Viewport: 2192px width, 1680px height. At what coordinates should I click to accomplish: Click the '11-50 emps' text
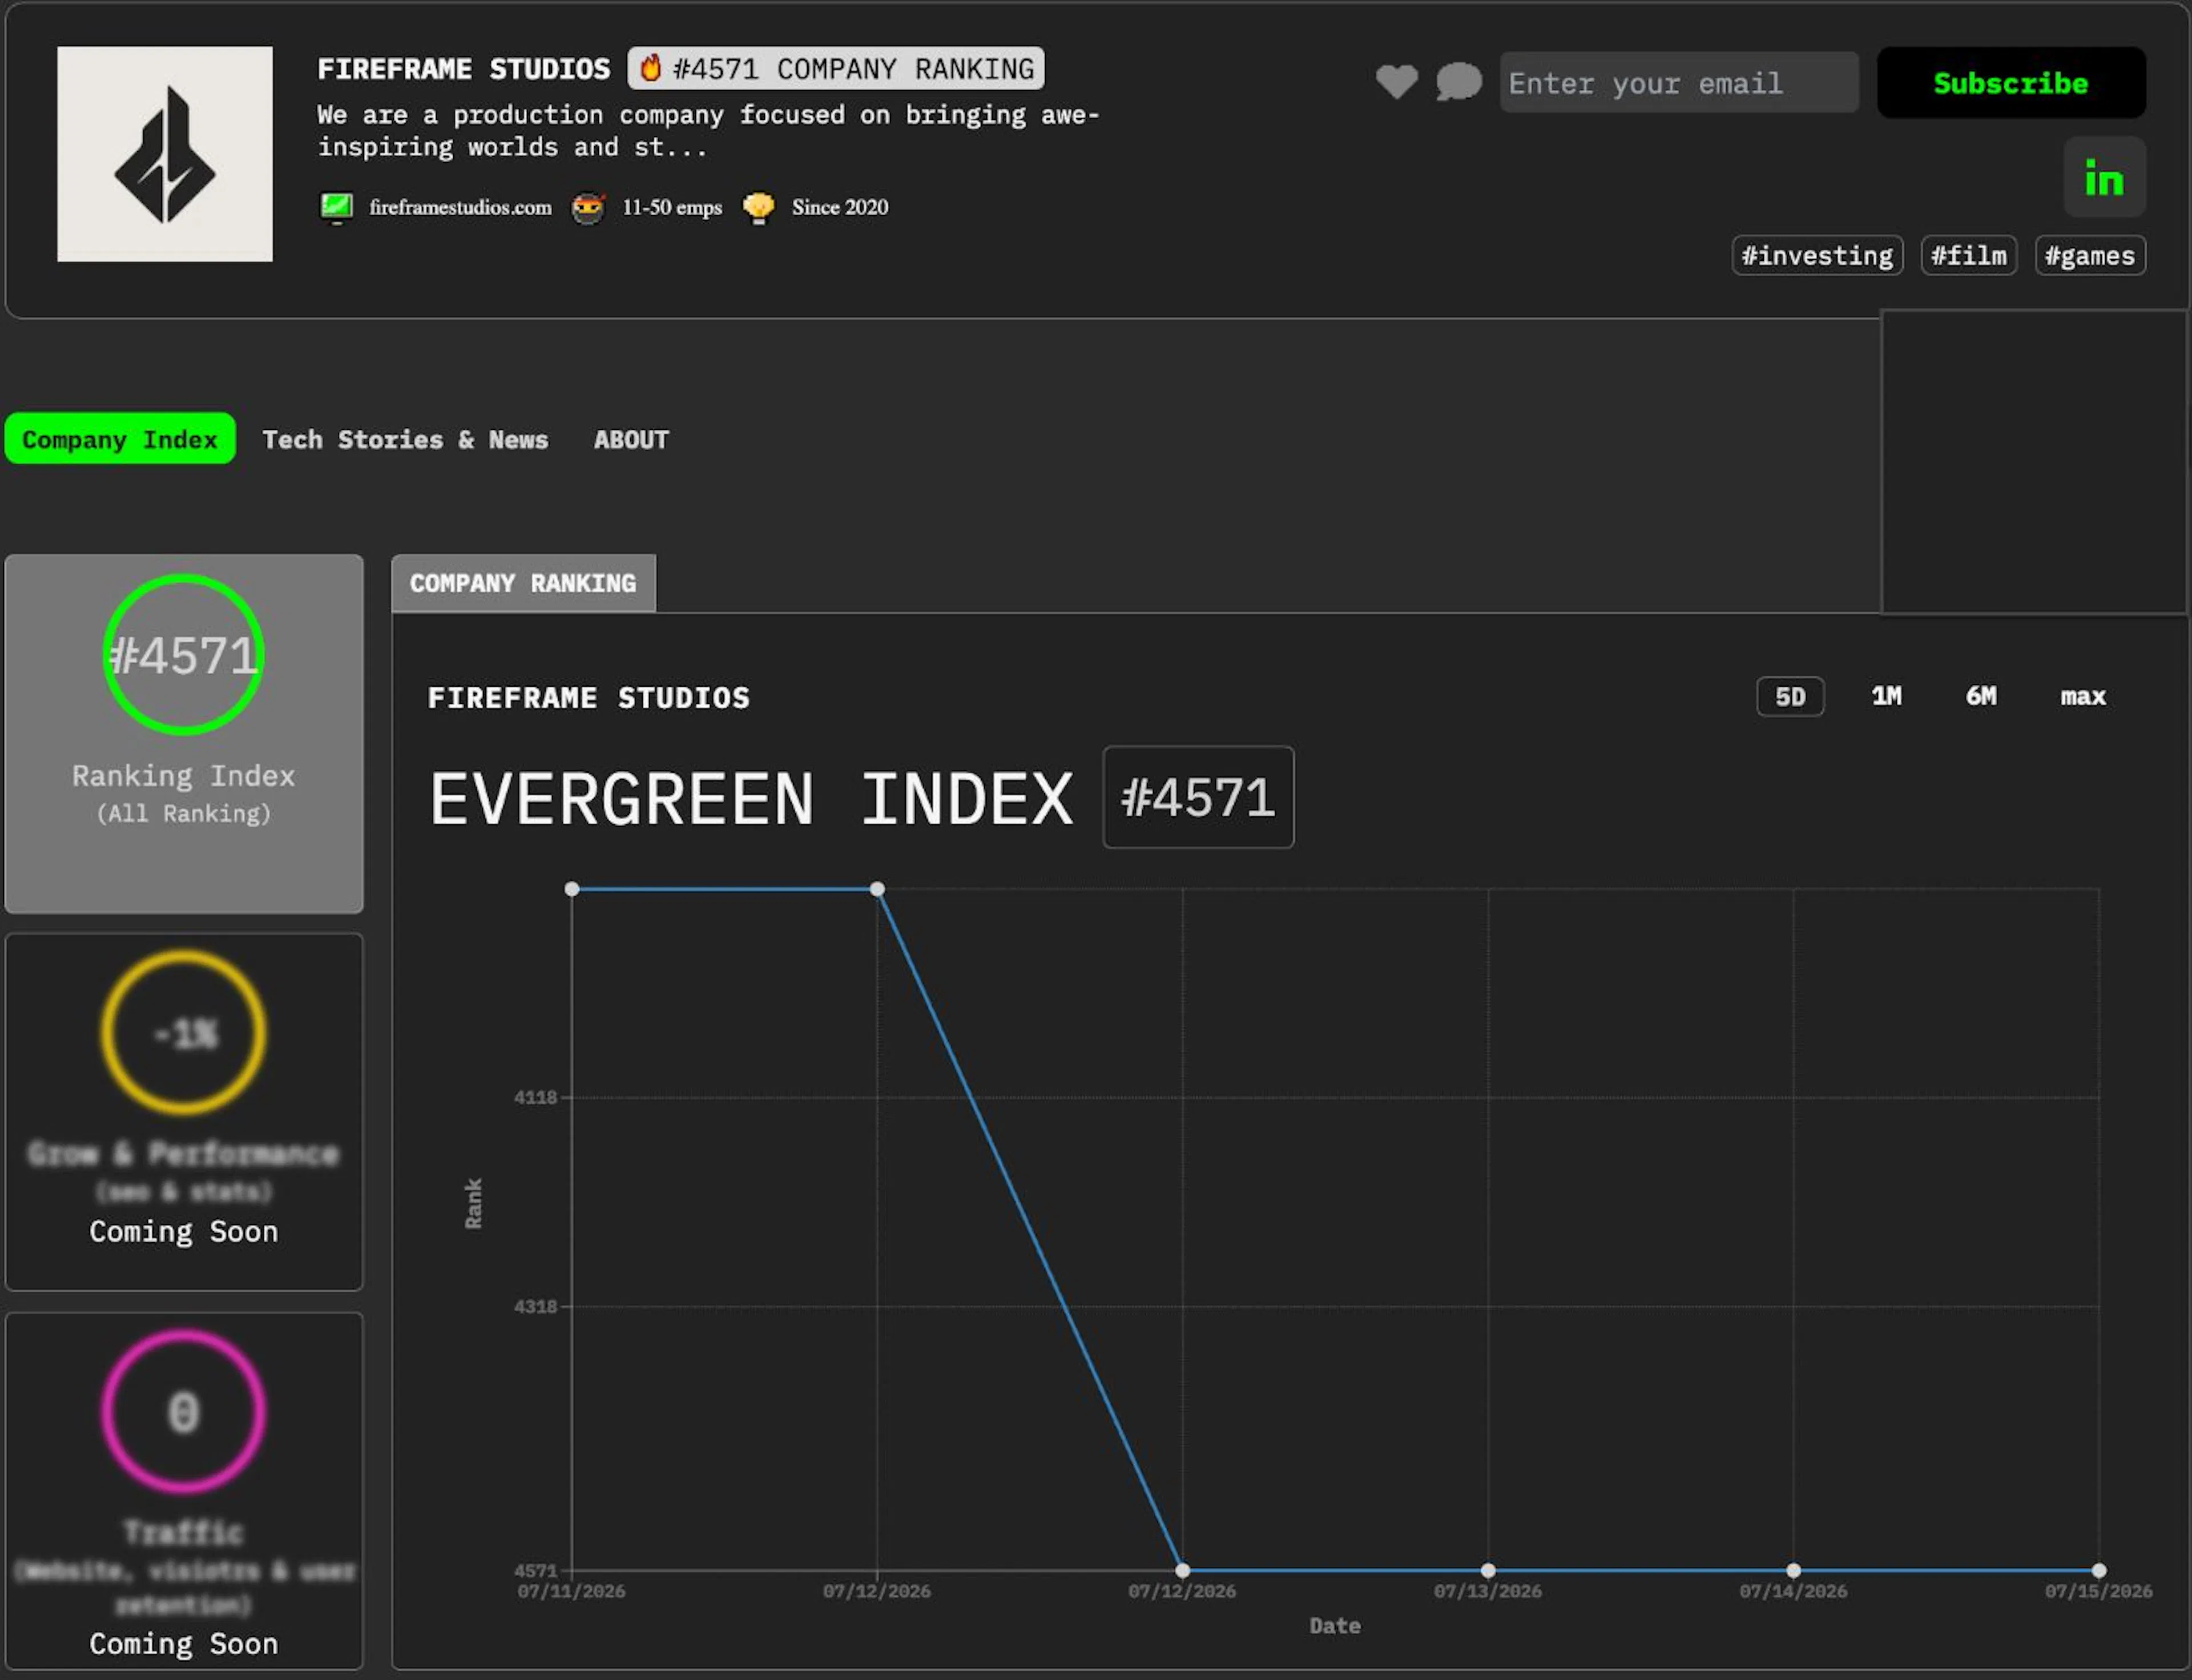click(x=672, y=207)
